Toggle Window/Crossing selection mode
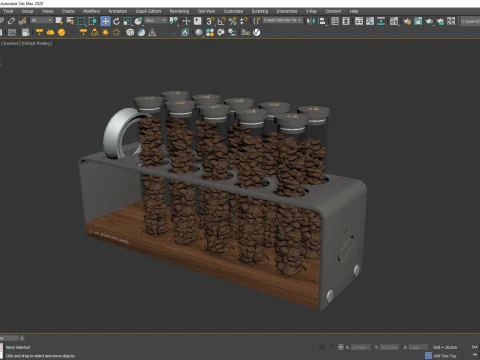The image size is (480, 360). point(92,21)
